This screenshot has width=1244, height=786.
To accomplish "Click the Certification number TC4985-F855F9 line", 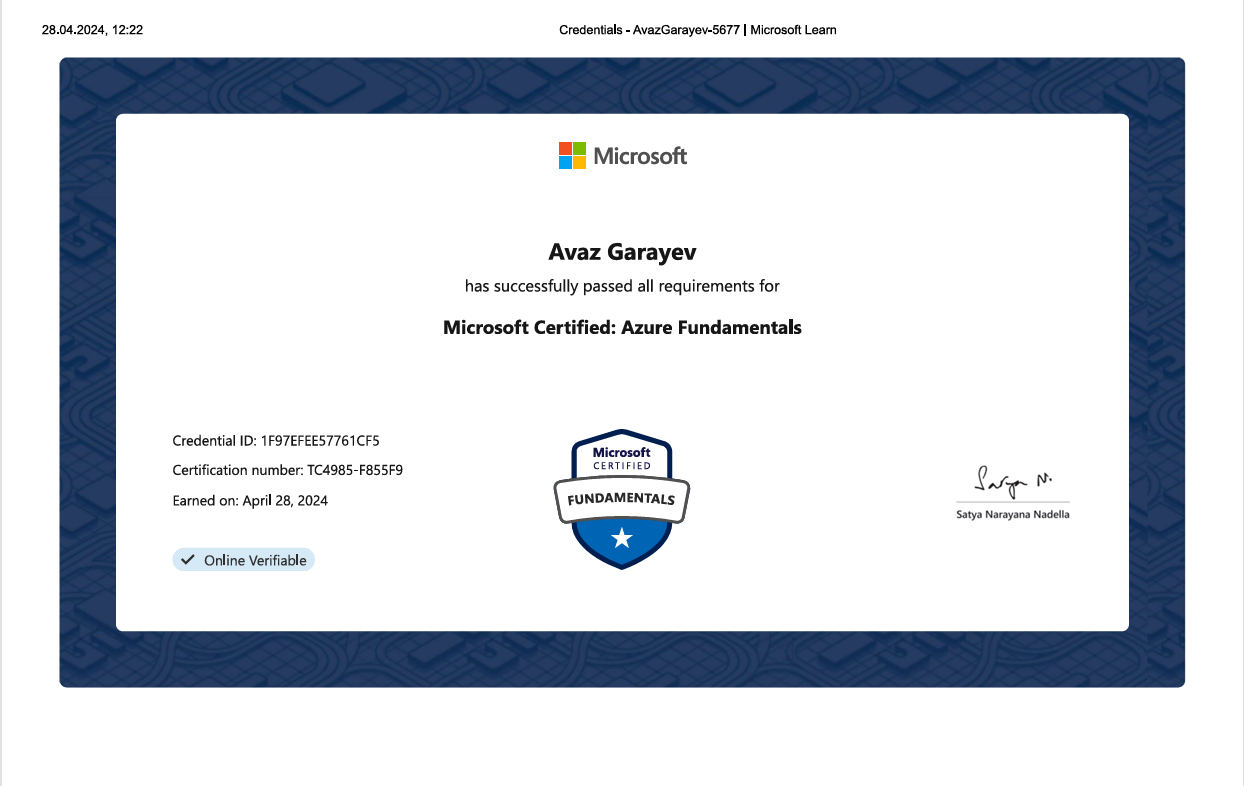I will click(x=287, y=470).
